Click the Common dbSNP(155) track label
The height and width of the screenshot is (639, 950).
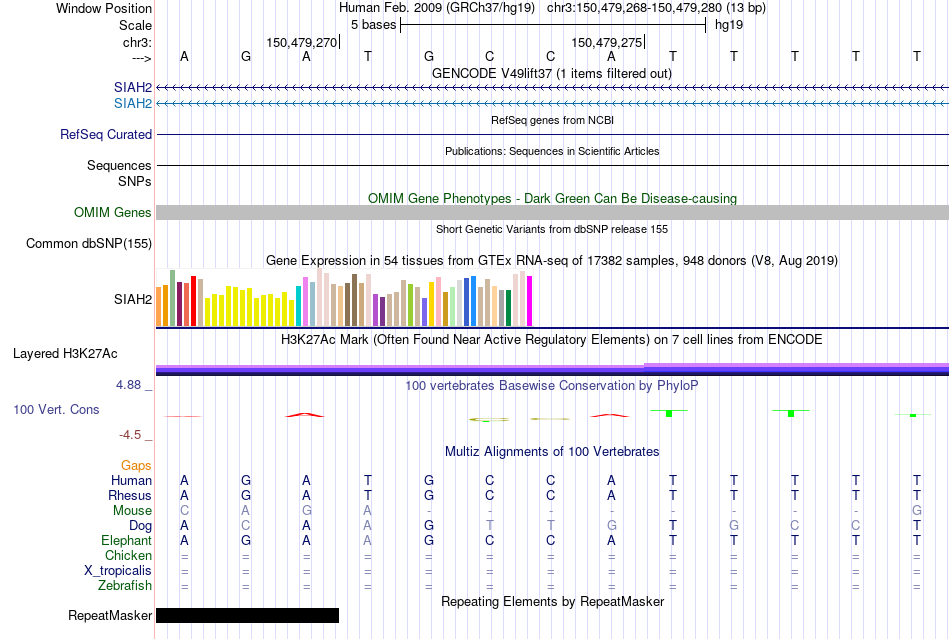click(x=88, y=243)
